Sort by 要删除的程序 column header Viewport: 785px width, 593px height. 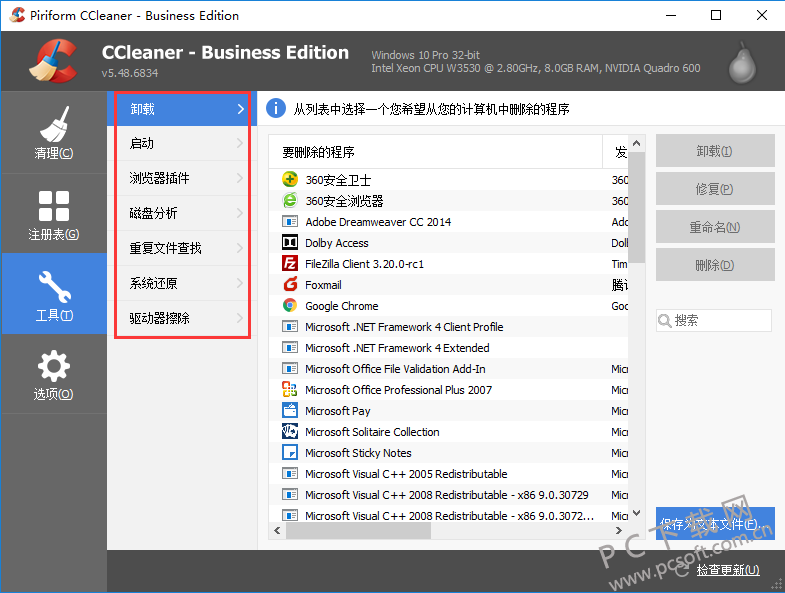[436, 152]
